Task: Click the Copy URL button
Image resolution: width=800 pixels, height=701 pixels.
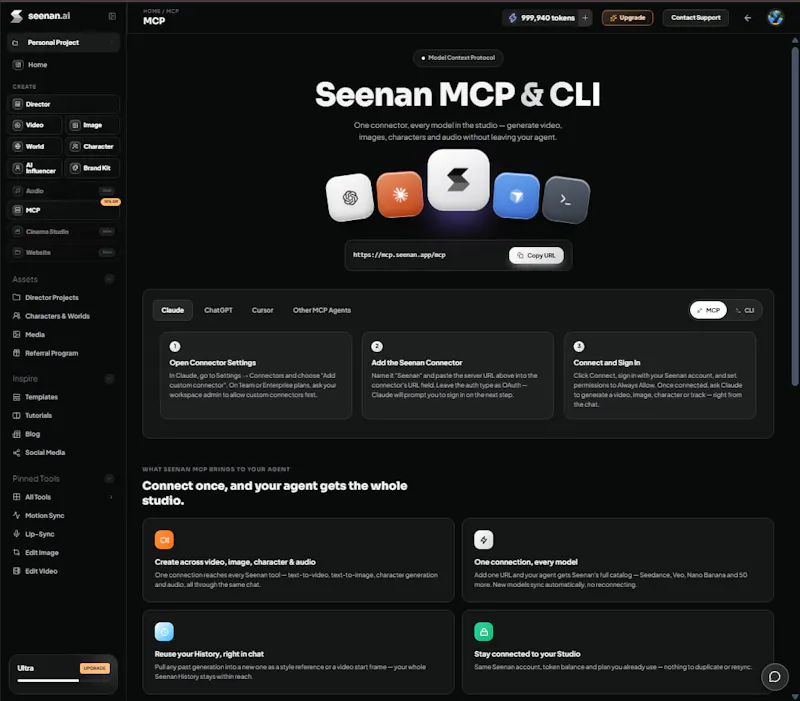Action: [x=536, y=255]
